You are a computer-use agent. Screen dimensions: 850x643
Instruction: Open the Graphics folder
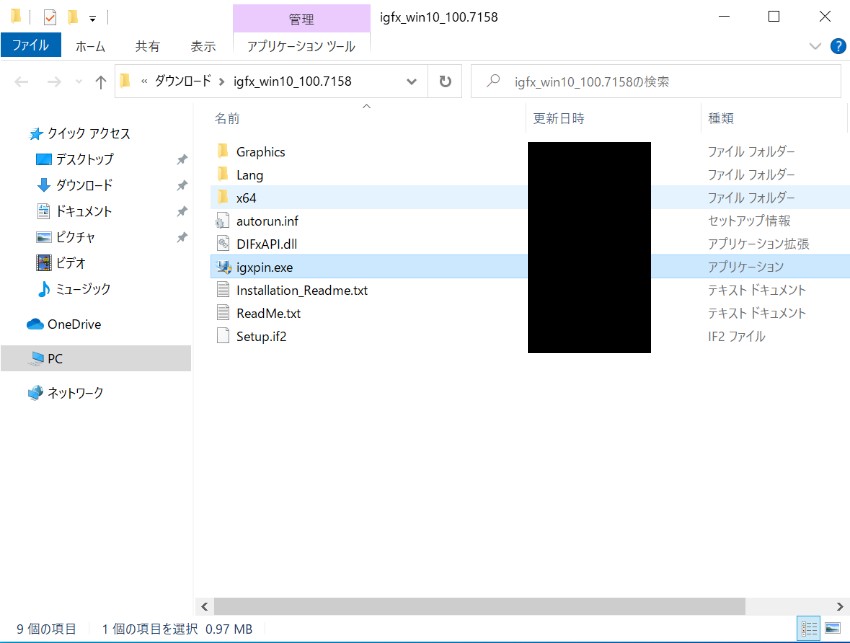point(260,151)
